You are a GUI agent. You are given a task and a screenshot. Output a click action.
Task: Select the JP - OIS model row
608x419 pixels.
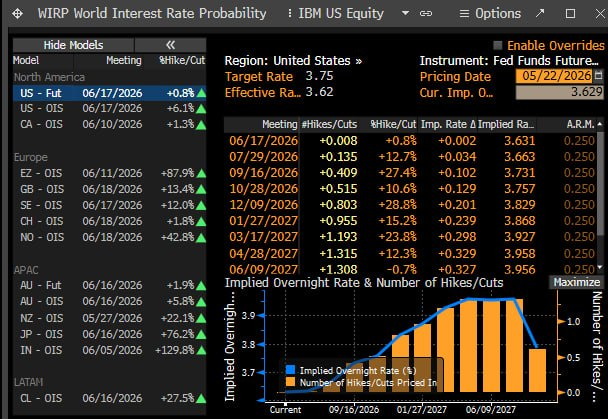point(109,334)
